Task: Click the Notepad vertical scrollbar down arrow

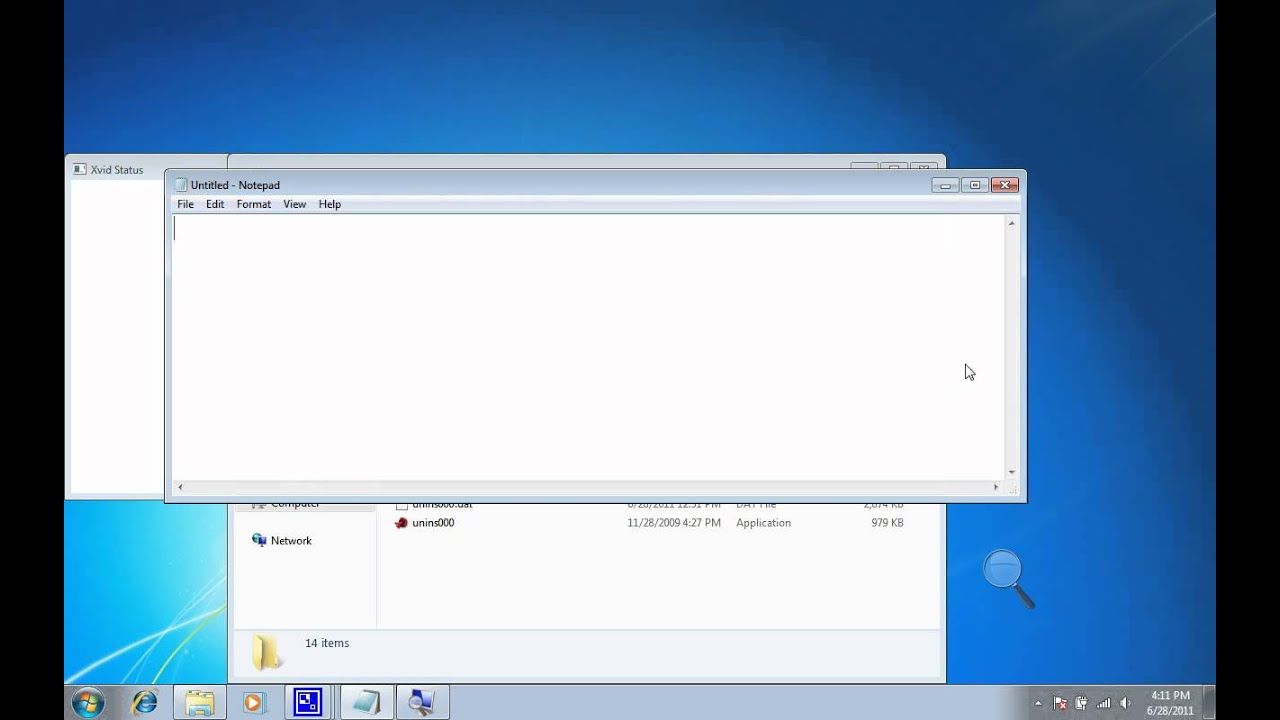Action: [x=1012, y=472]
